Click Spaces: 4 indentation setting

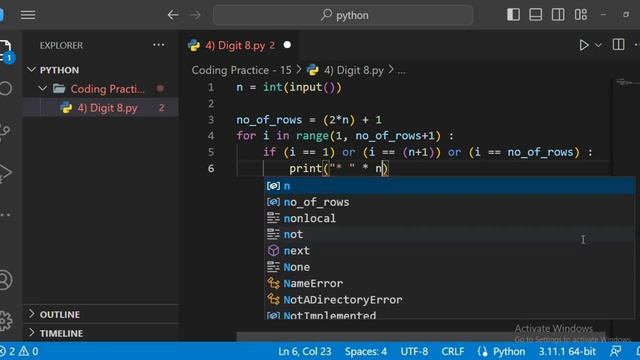(x=366, y=351)
